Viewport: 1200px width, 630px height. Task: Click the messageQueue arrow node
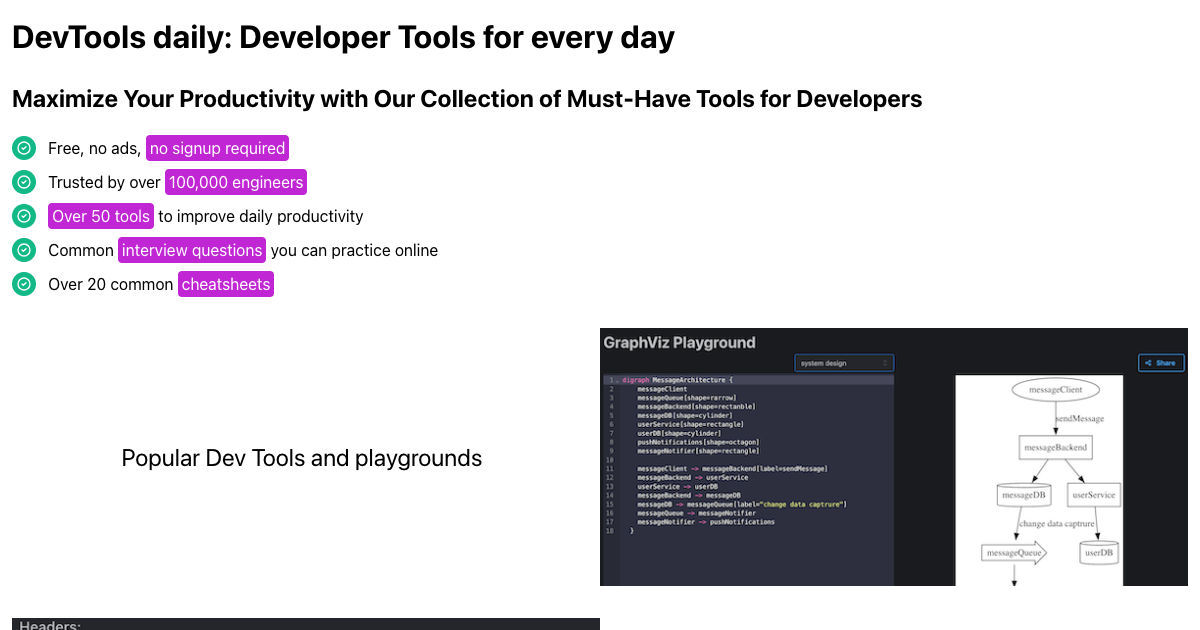click(x=1014, y=552)
